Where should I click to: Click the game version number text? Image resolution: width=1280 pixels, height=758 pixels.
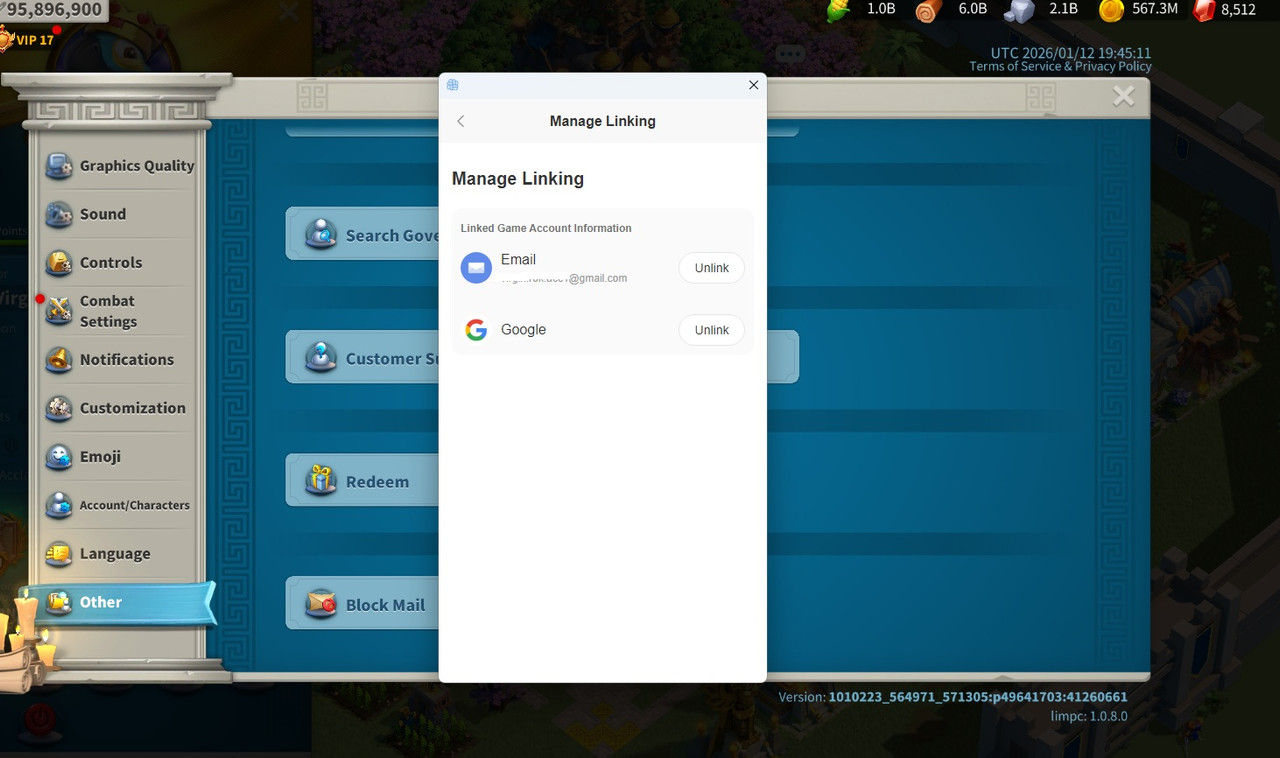coord(978,697)
